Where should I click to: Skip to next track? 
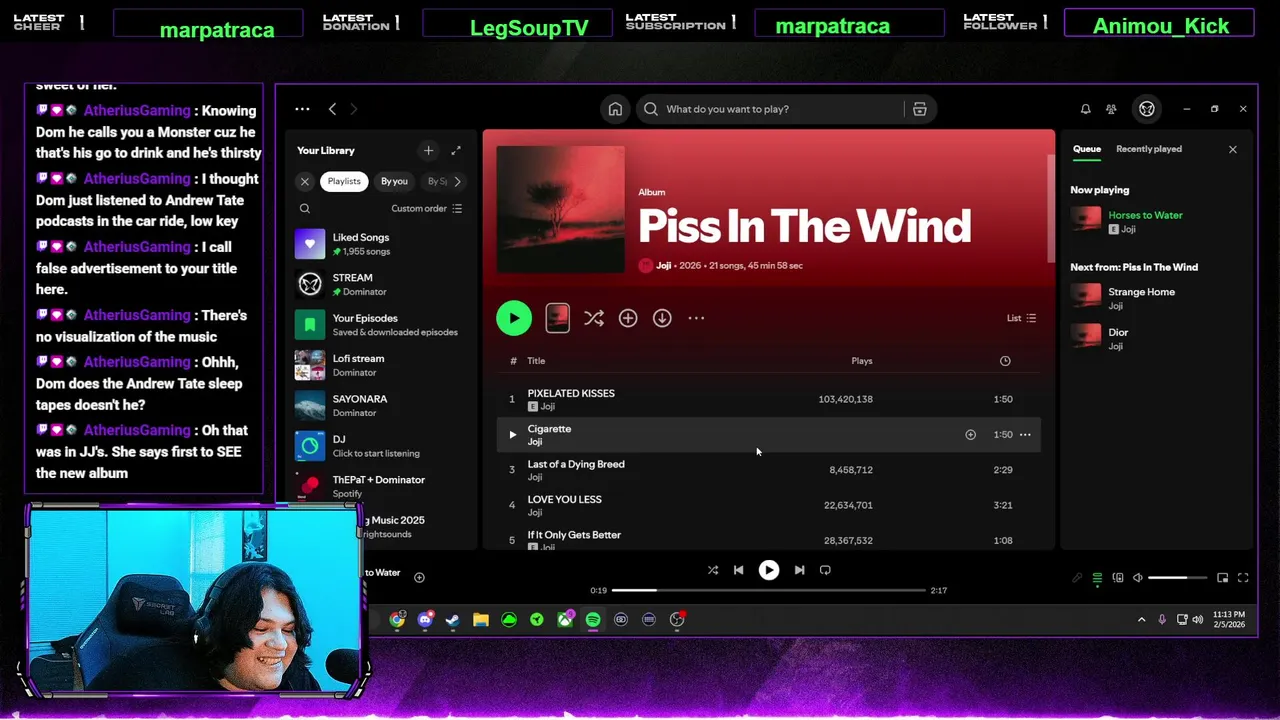click(799, 570)
